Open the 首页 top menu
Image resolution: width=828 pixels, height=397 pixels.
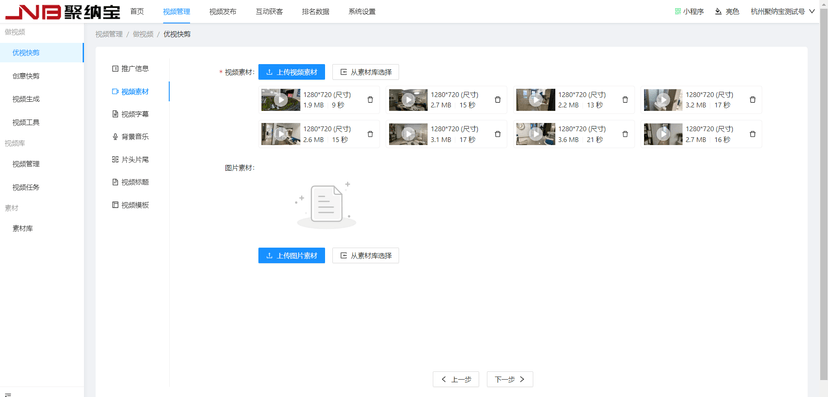pyautogui.click(x=137, y=12)
